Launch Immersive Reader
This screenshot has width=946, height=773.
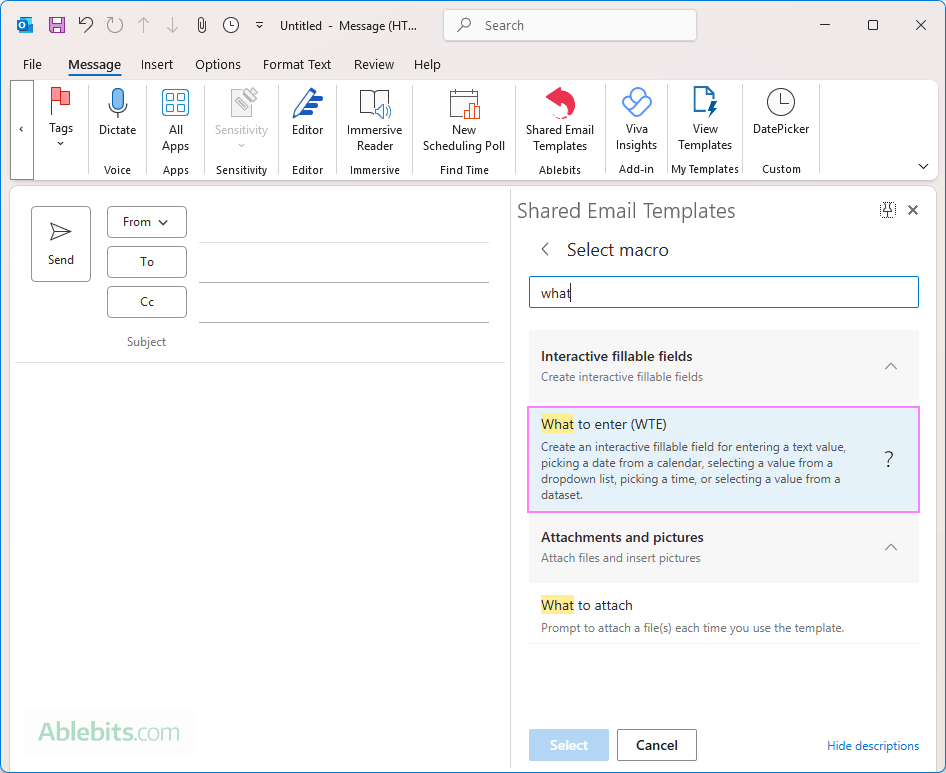(x=375, y=119)
